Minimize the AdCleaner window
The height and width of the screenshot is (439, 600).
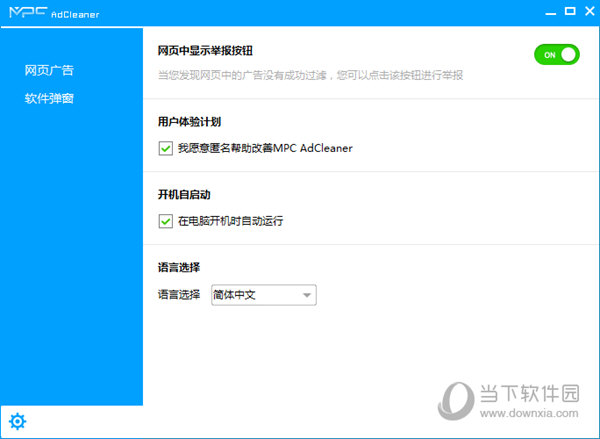click(550, 12)
